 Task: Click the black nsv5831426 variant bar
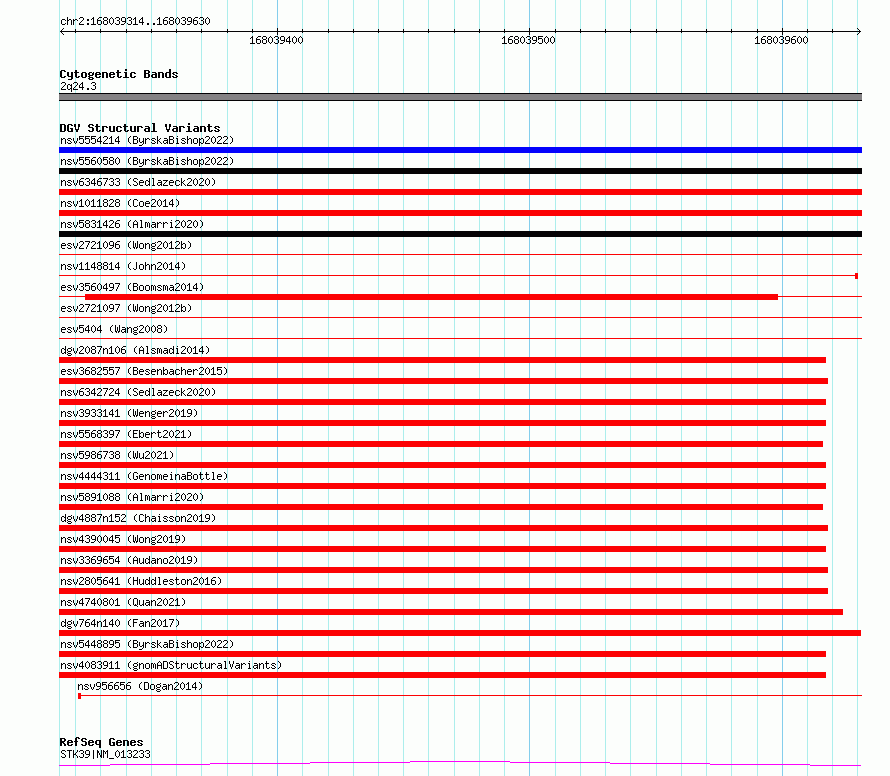click(x=460, y=234)
